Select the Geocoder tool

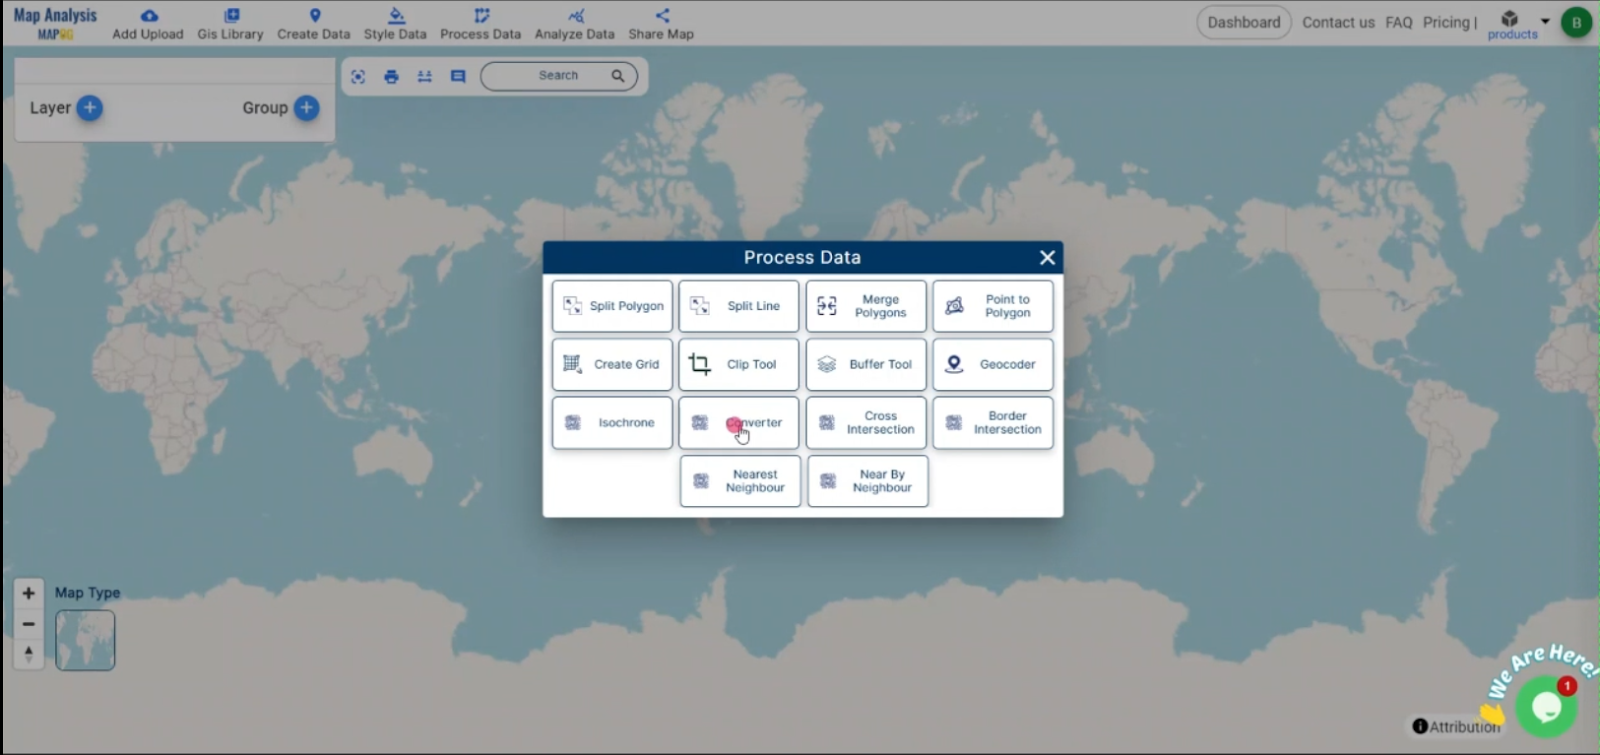point(993,364)
